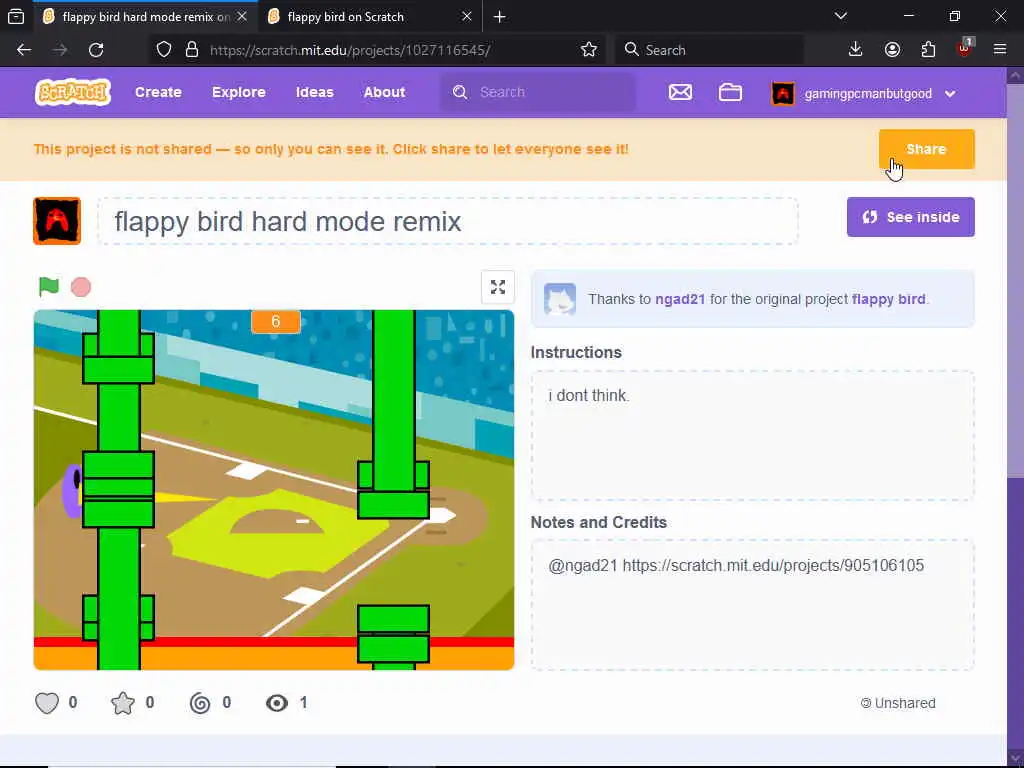Click the views eye icon

(277, 703)
